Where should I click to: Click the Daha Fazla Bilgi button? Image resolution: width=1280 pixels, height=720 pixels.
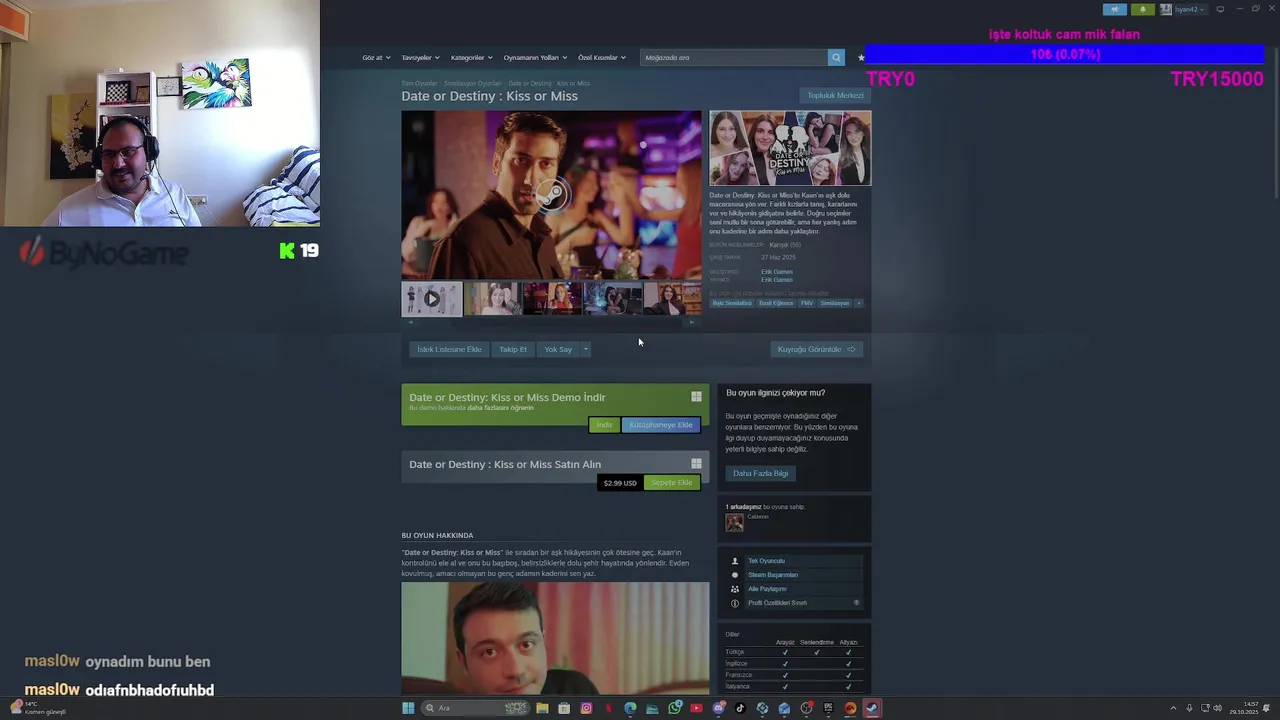tap(760, 473)
